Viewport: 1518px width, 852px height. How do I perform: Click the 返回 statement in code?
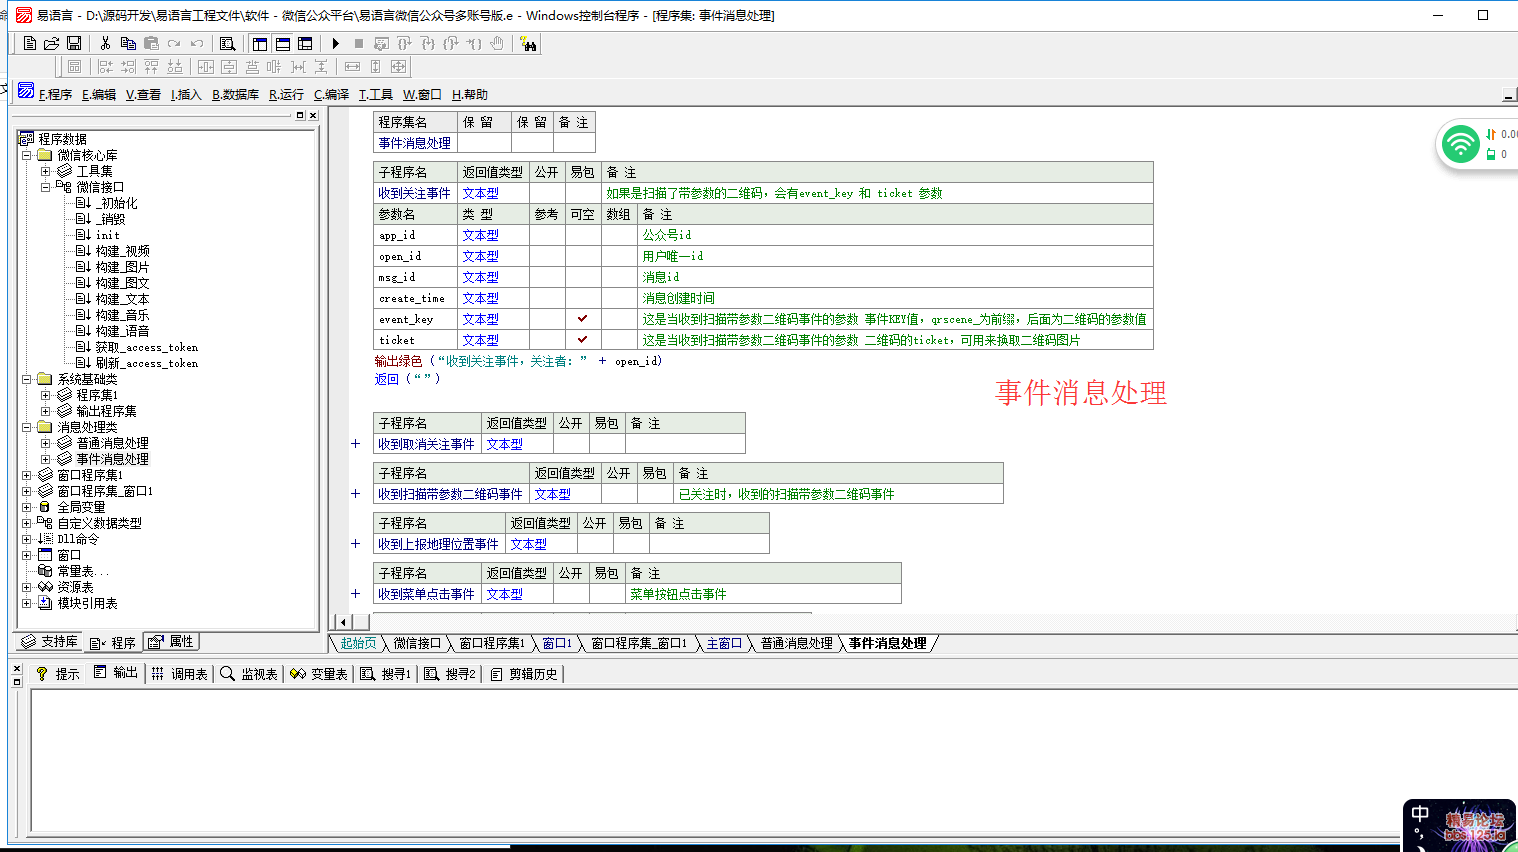click(x=387, y=379)
